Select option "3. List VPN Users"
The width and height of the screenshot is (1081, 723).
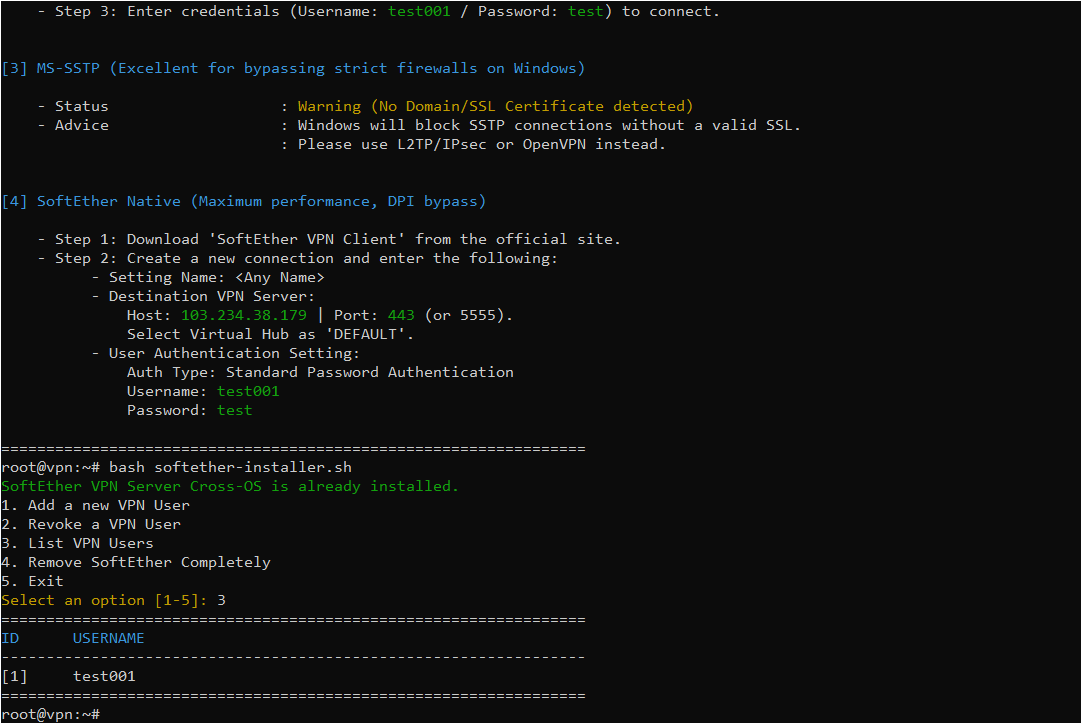click(x=77, y=542)
